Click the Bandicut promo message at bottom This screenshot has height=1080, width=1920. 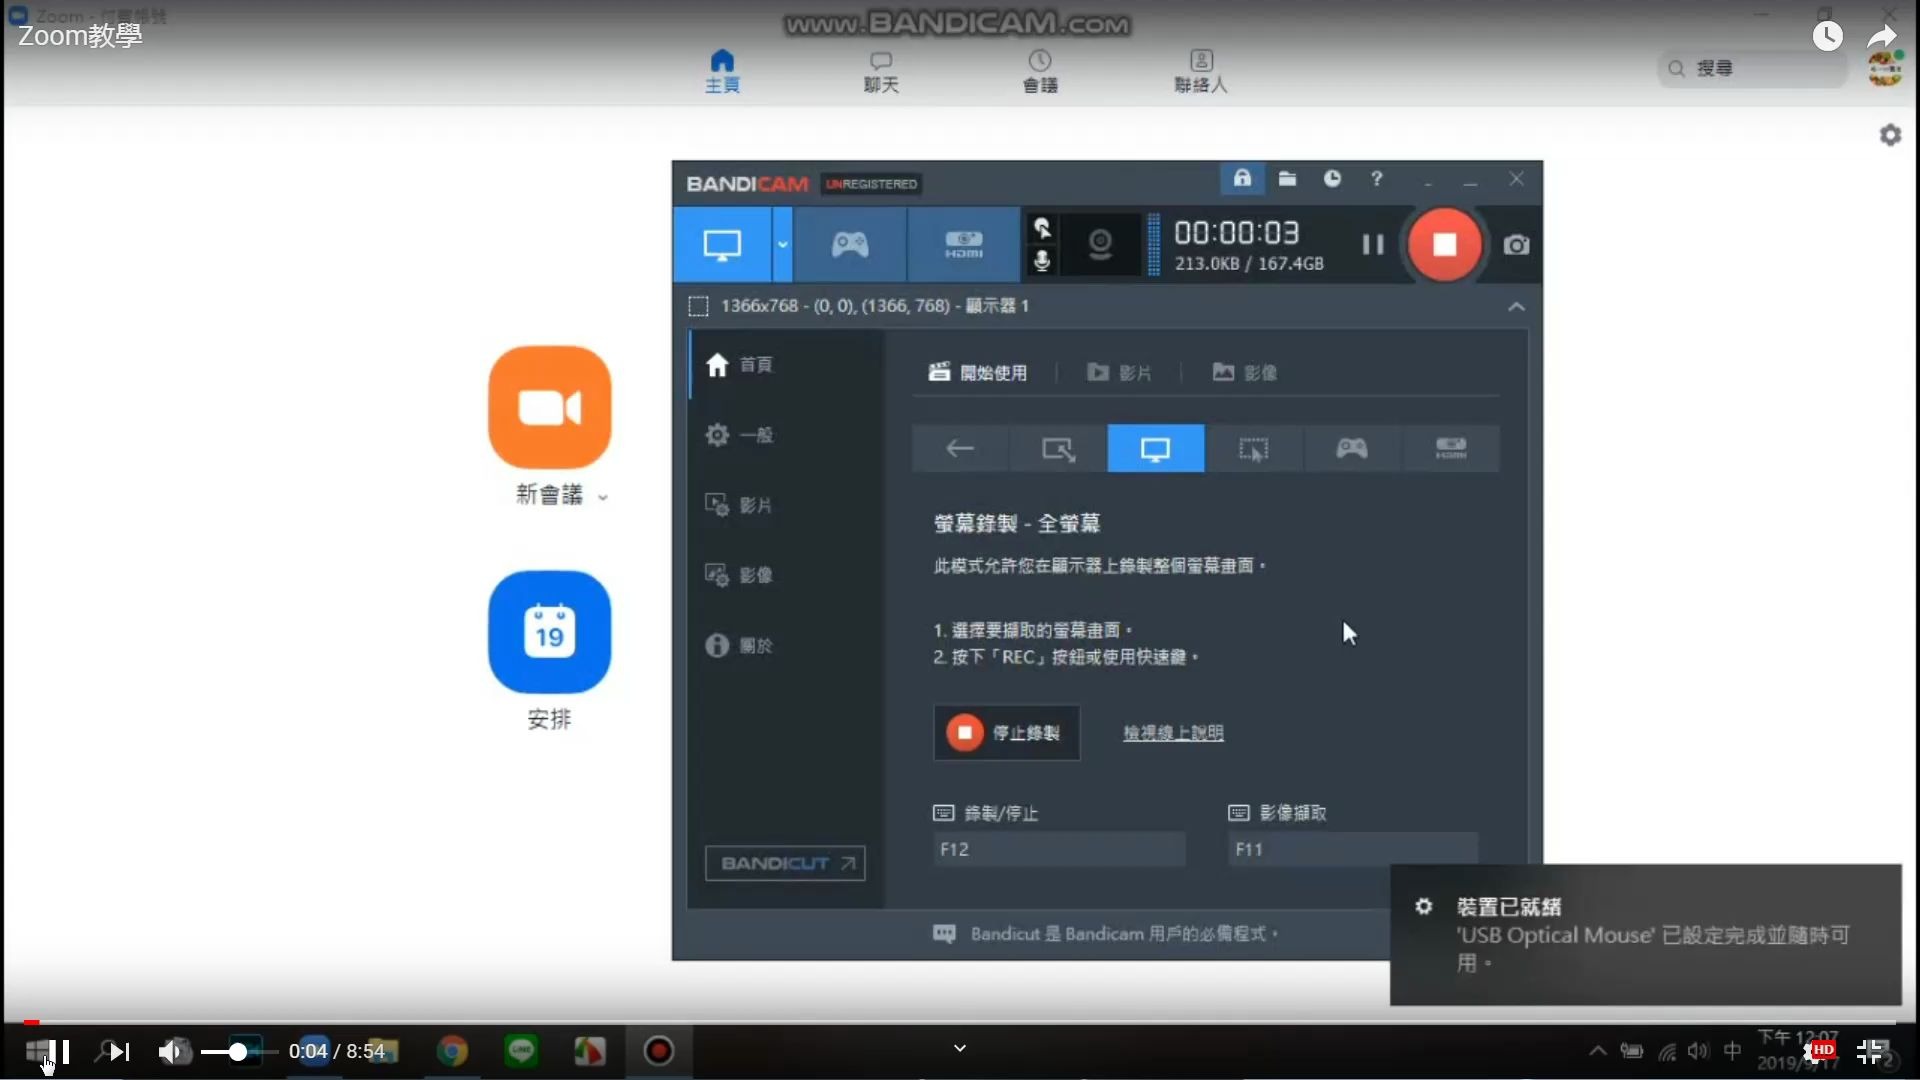point(1106,934)
